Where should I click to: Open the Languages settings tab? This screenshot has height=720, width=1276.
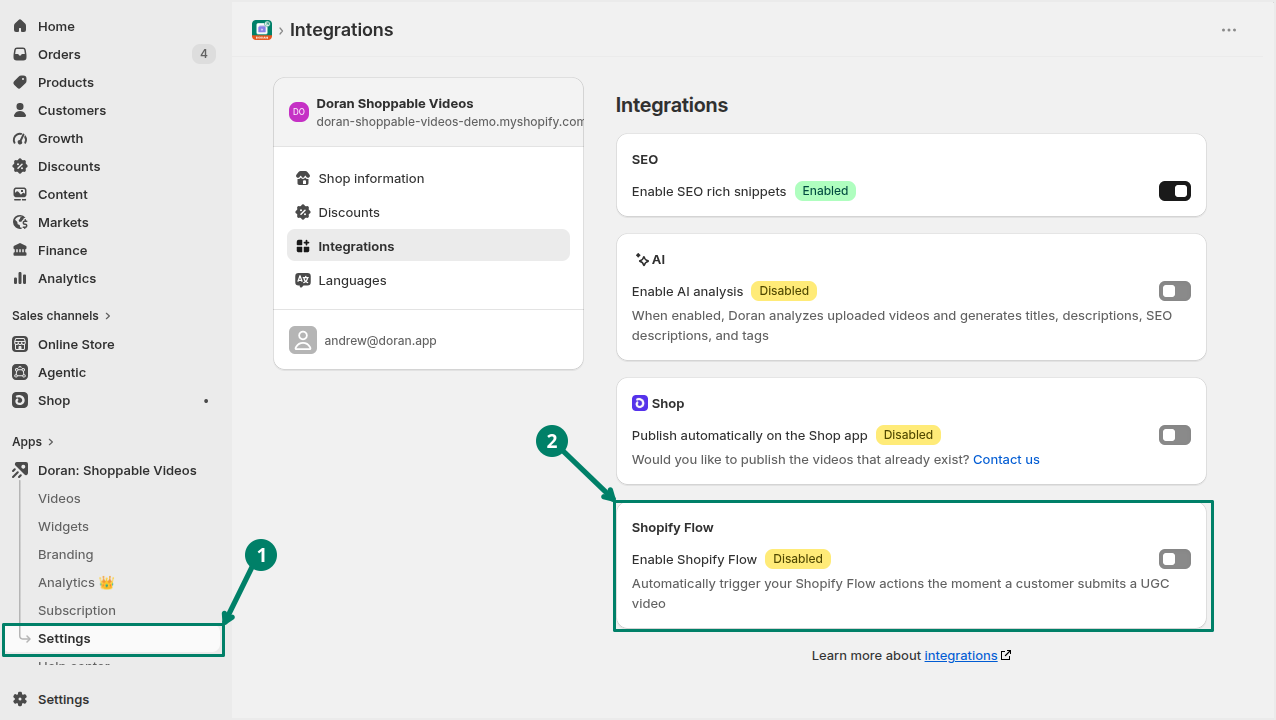tap(428, 280)
